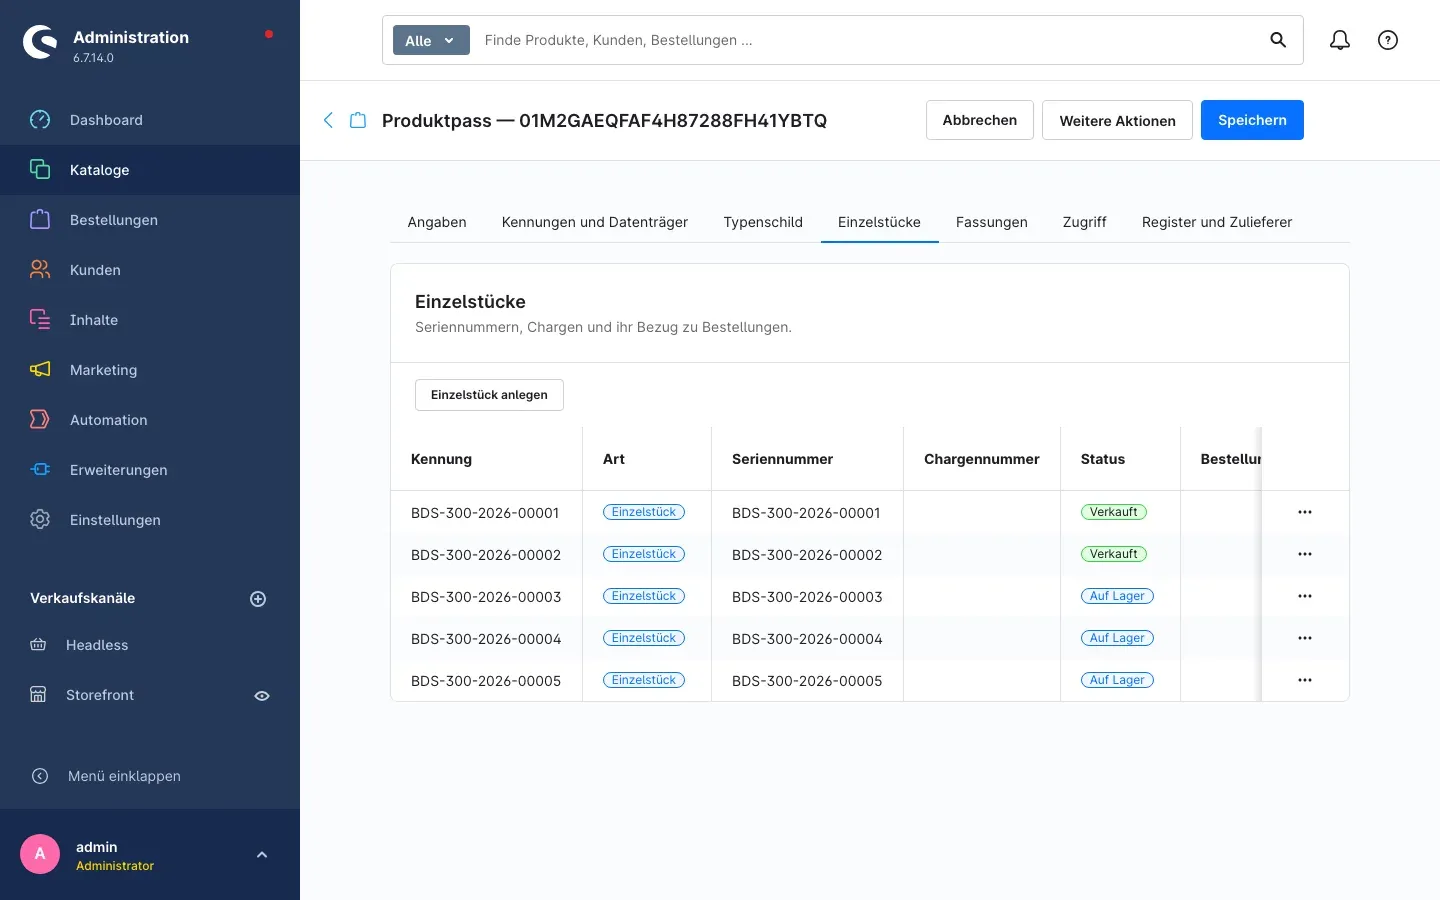Open Bestellungen via its bag icon
1440x900 pixels.
pos(40,220)
